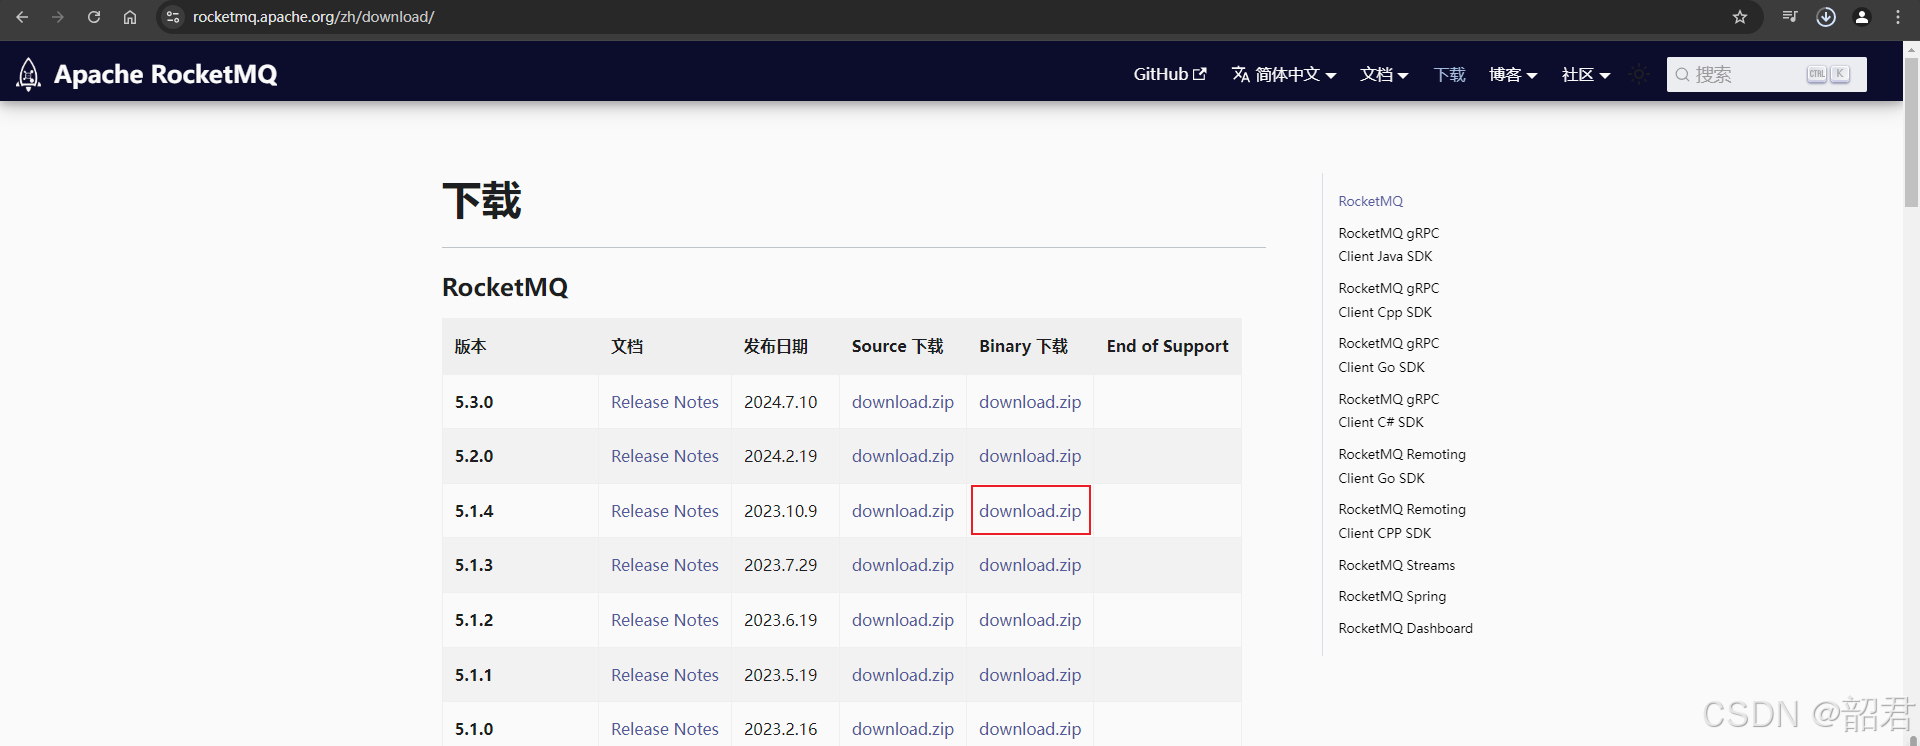Open Release Notes for version 5.1.0
This screenshot has width=1920, height=746.
click(665, 729)
